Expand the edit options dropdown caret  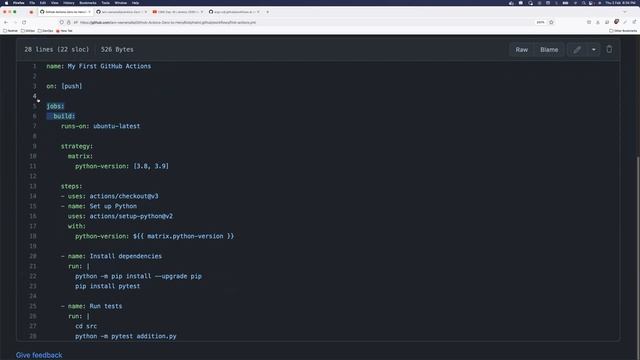pyautogui.click(x=593, y=50)
